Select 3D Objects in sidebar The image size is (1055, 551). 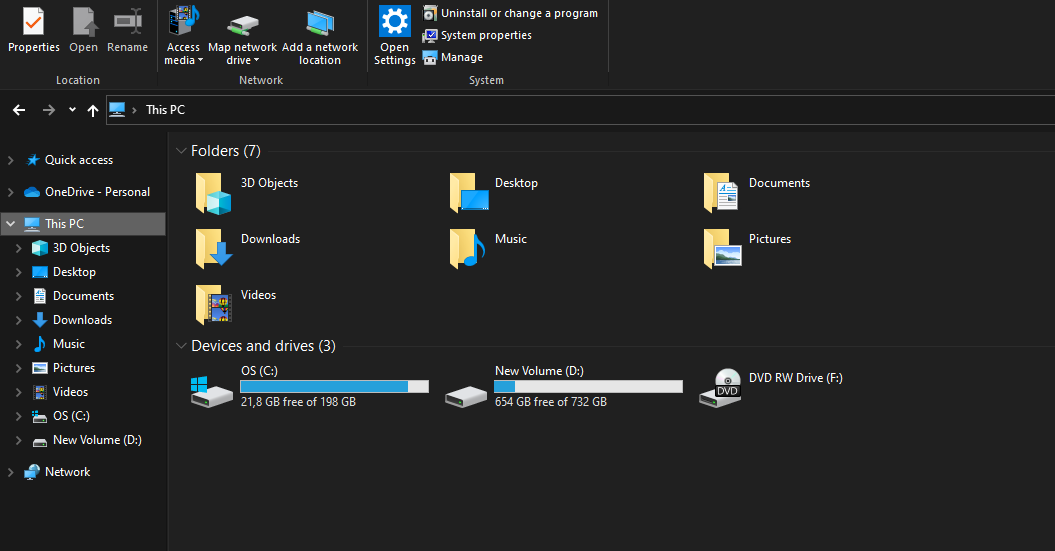(81, 248)
